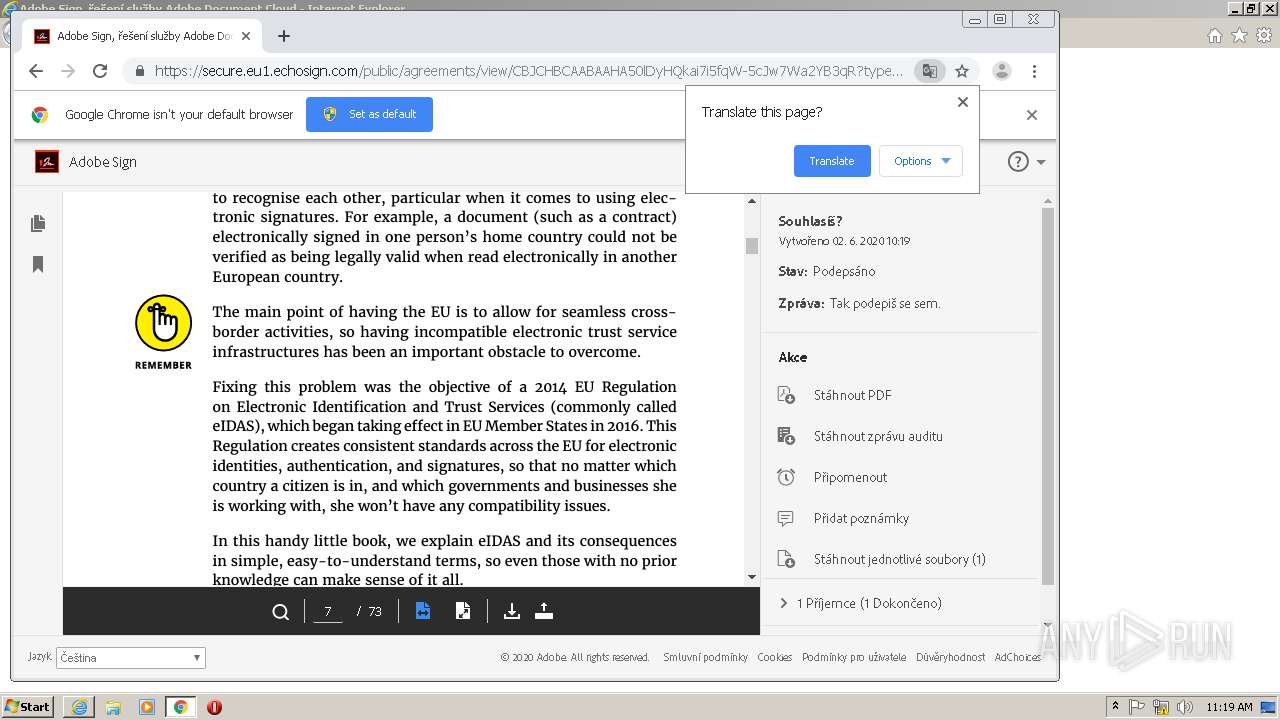Screen dimensions: 1280x720
Task: Click the Adobe Sign logo
Action: coord(47,162)
